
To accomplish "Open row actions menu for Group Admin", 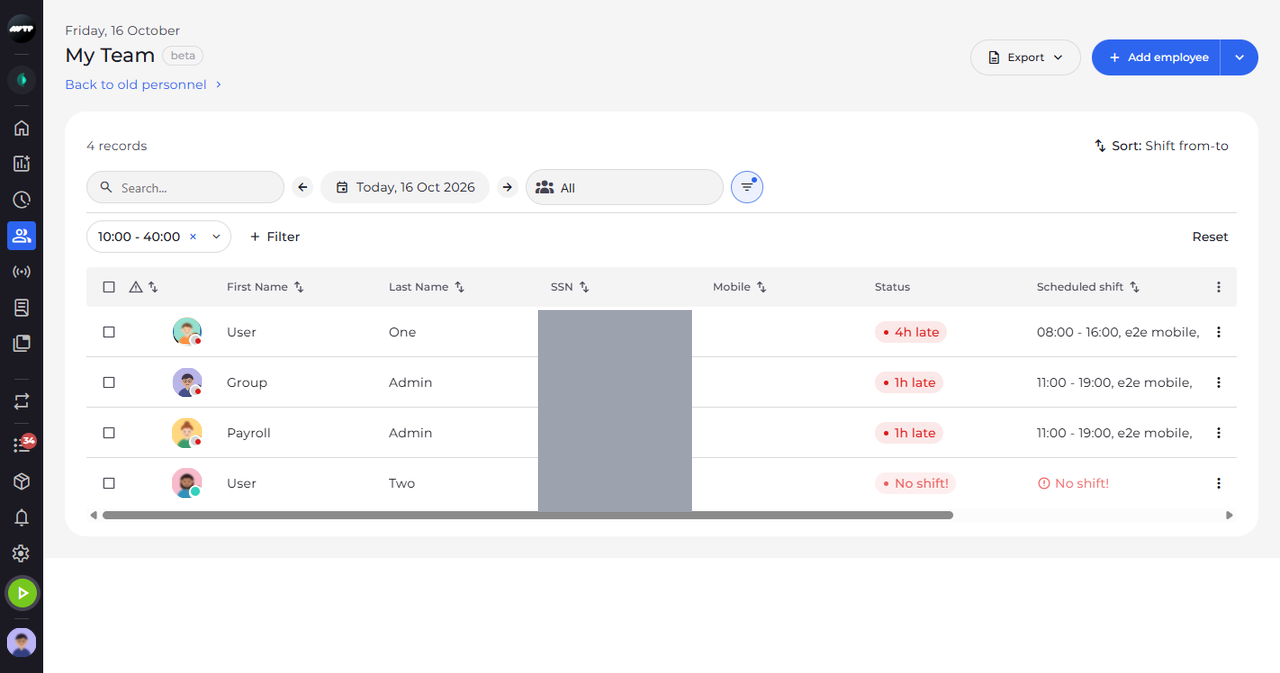I will coord(1218,382).
